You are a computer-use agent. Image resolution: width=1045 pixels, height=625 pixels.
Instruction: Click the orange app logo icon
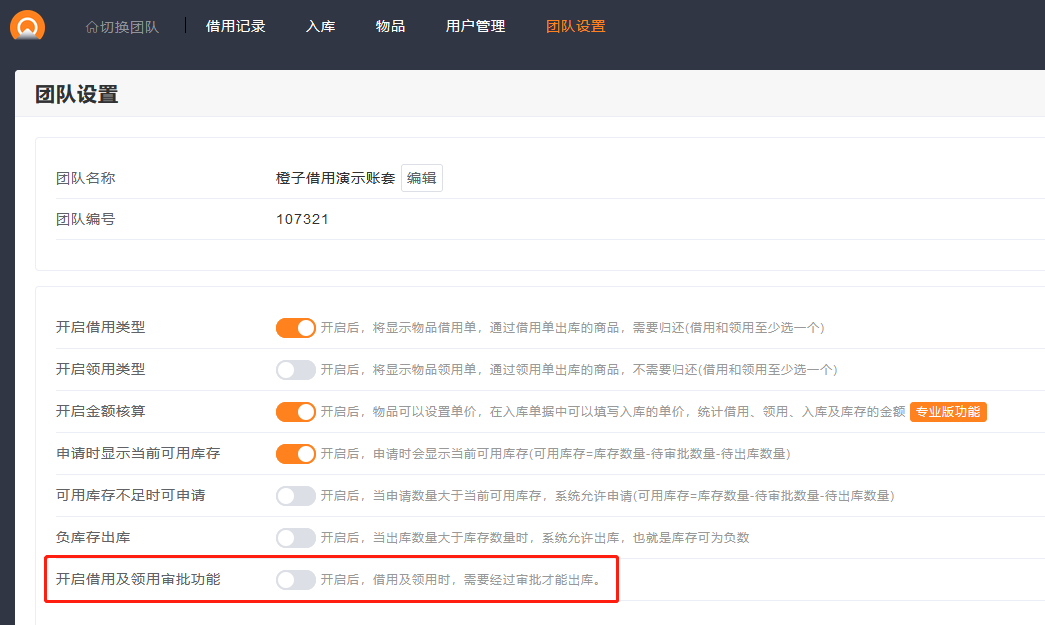click(x=27, y=26)
